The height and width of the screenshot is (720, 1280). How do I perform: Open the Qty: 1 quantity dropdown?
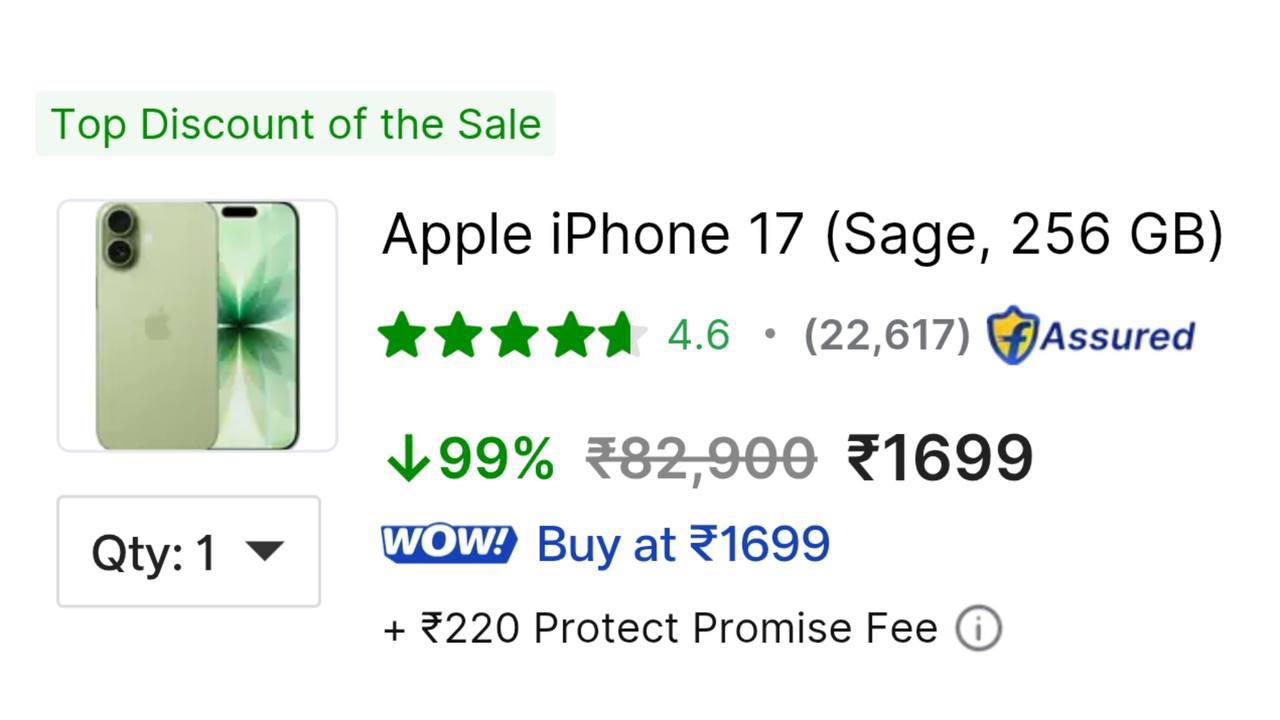pos(189,551)
